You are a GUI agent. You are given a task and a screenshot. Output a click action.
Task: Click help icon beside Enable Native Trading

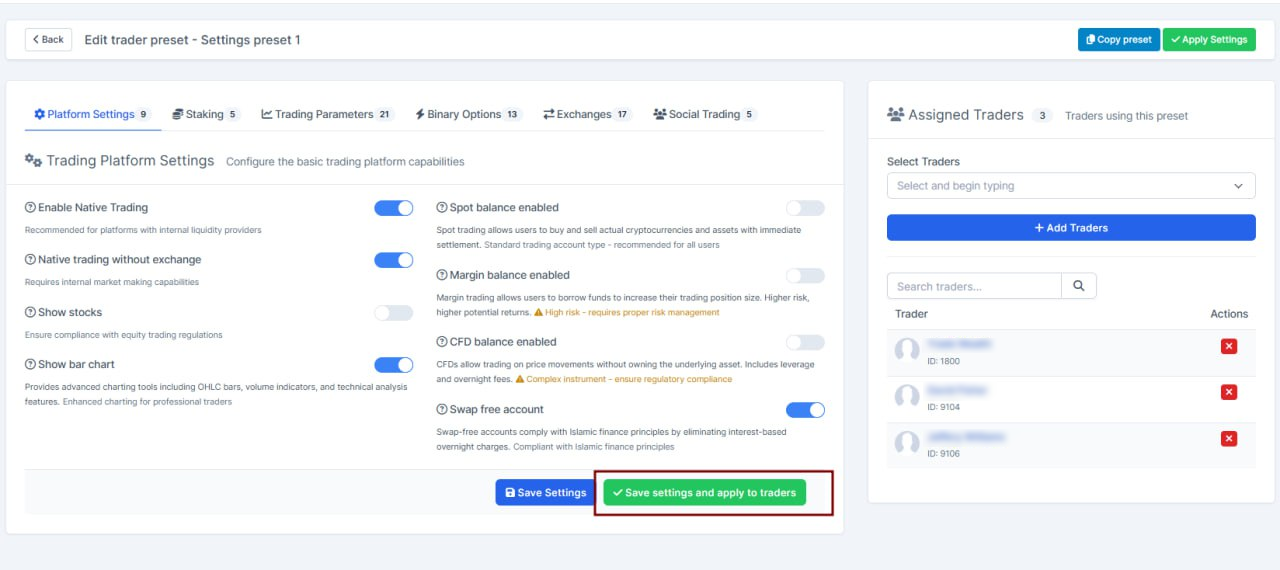[30, 208]
